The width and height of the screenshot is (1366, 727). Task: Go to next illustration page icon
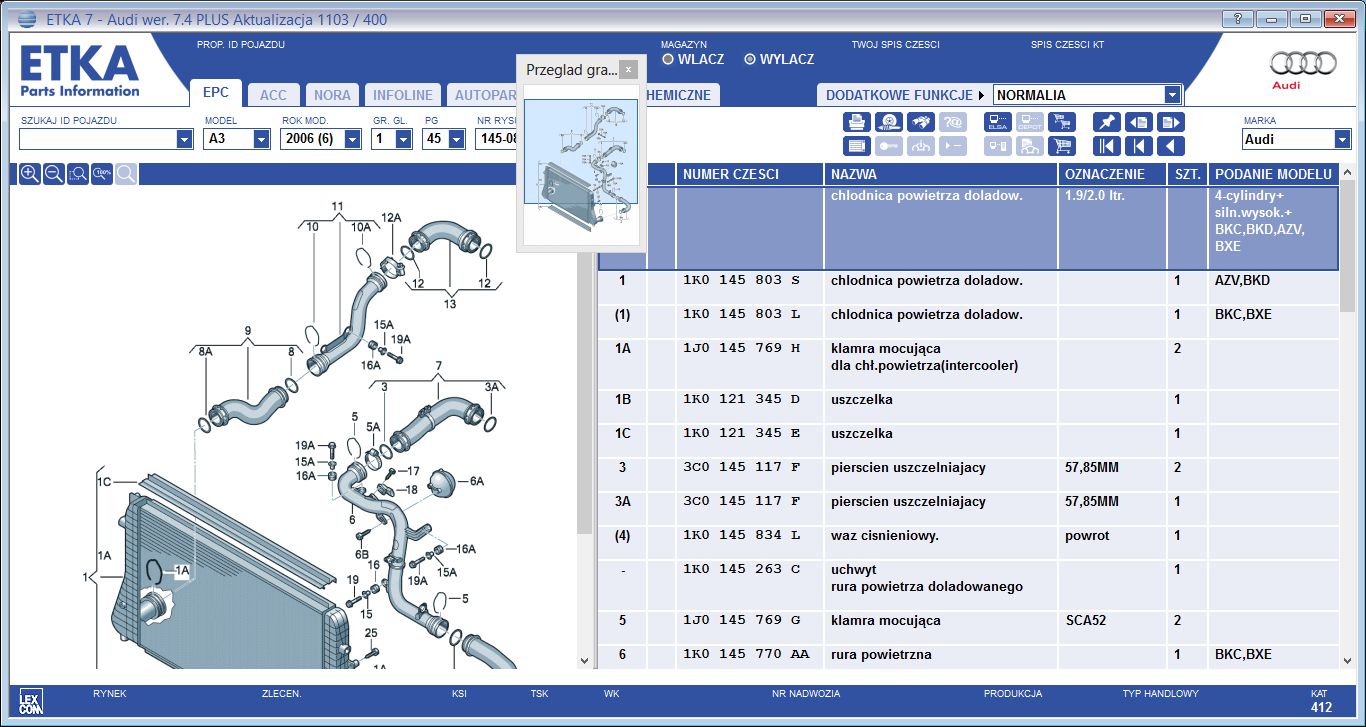pyautogui.click(x=1170, y=122)
